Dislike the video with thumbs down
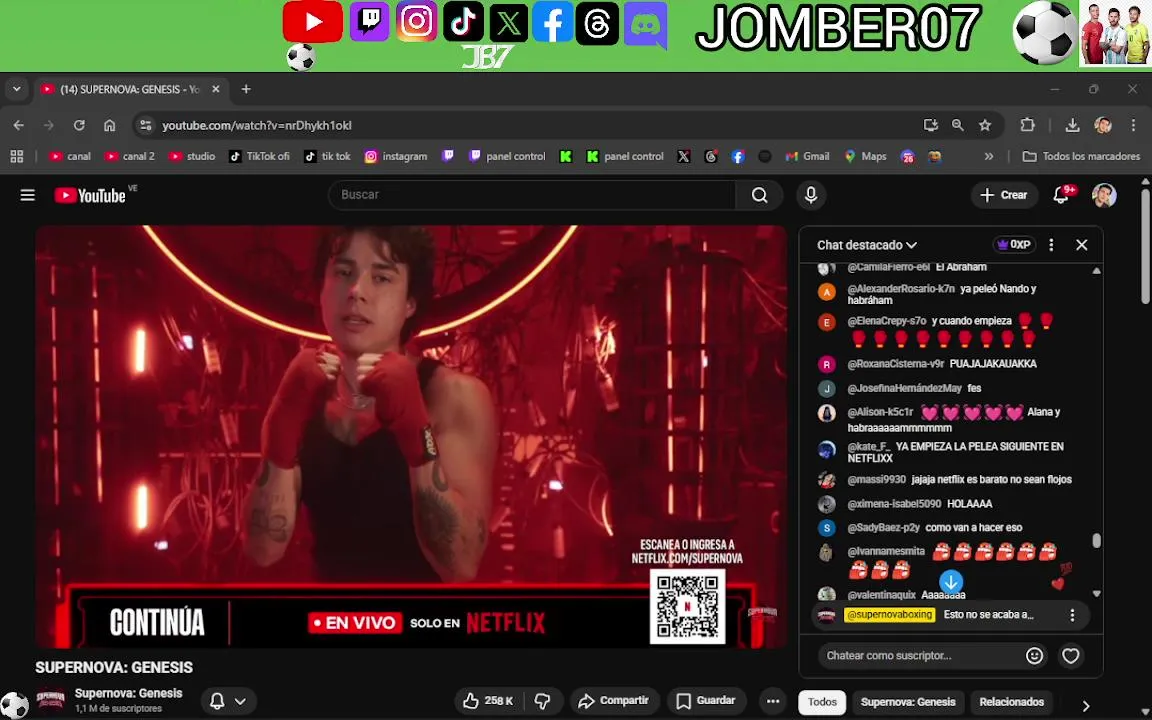 click(543, 701)
